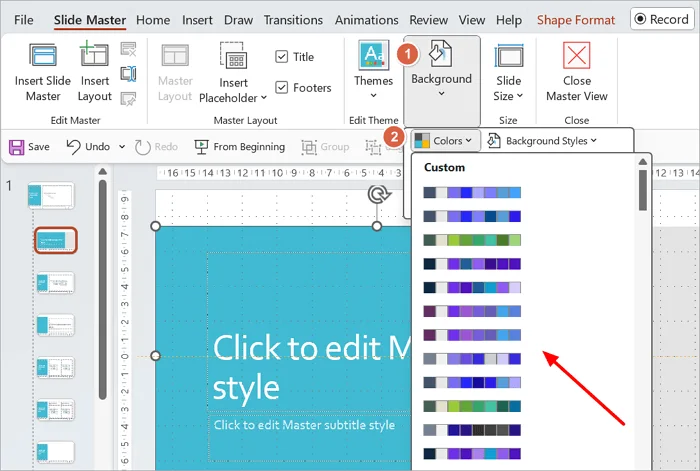Screen dimensions: 700x471
Task: Open the Review tab
Action: click(x=429, y=20)
